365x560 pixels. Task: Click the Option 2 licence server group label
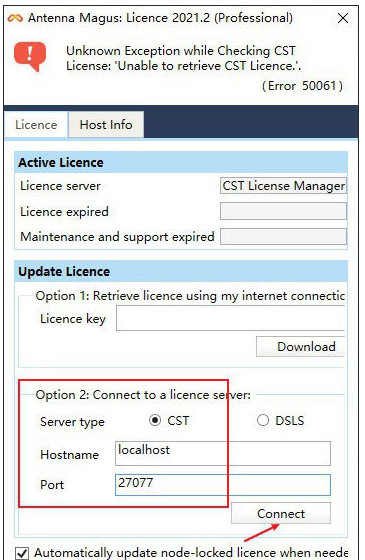point(143,395)
